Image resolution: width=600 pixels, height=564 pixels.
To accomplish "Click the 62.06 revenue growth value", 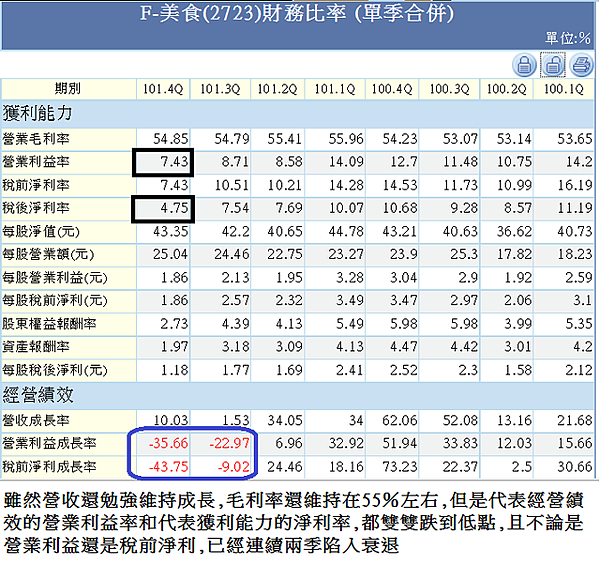I will pos(399,421).
